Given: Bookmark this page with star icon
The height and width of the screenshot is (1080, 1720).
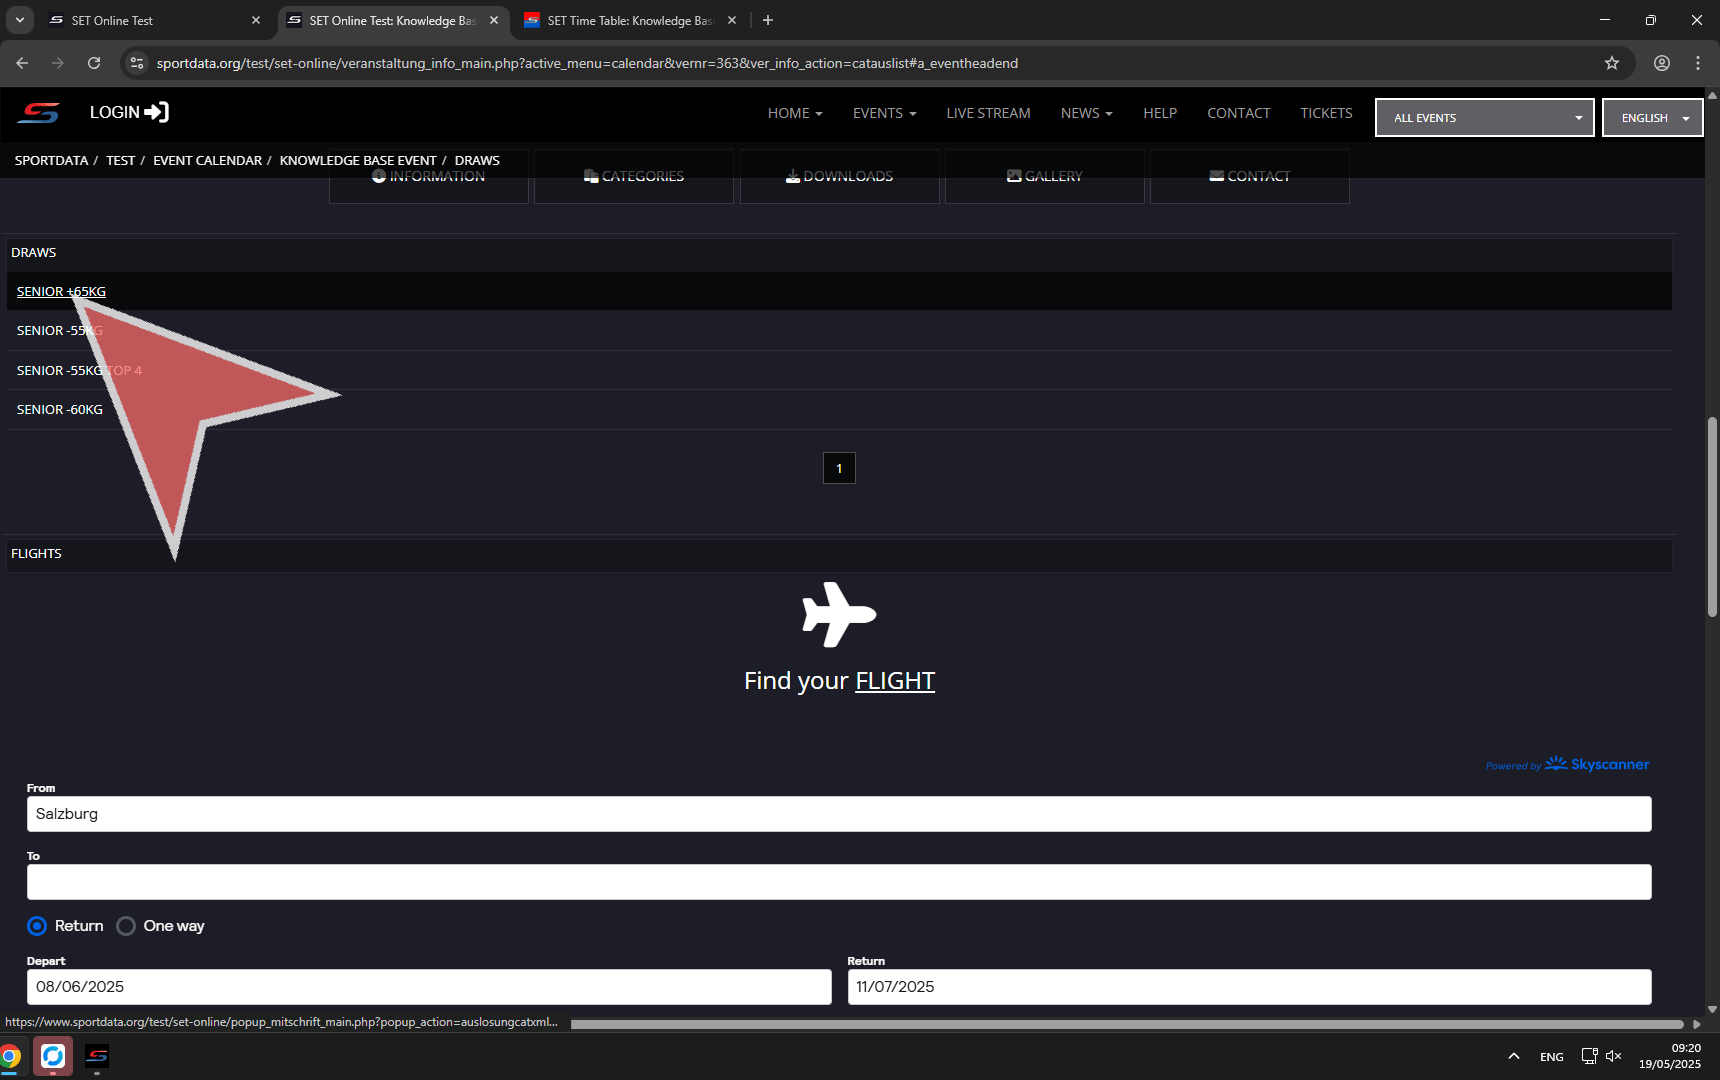Looking at the screenshot, I should pos(1611,63).
